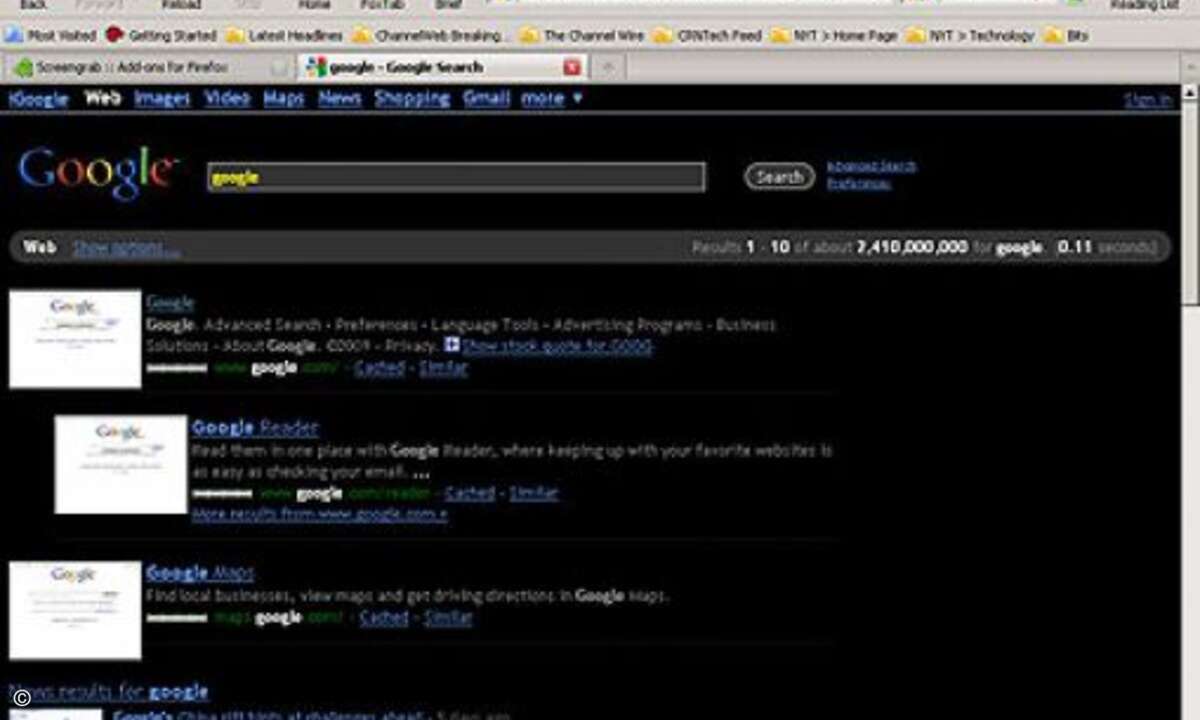The width and height of the screenshot is (1200, 720).
Task: Switch to News search
Action: [x=340, y=98]
